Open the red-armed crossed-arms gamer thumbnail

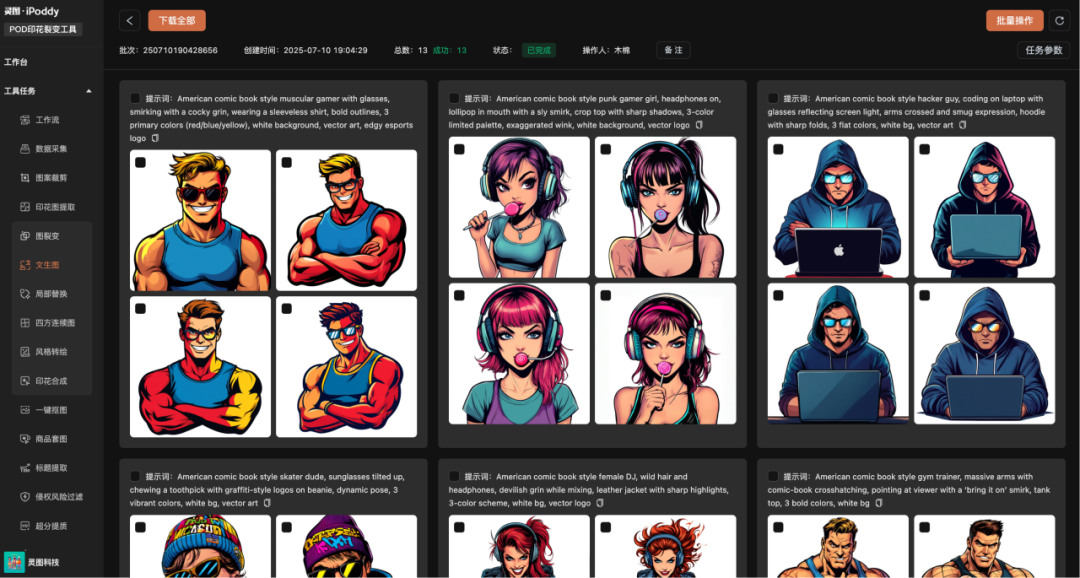[346, 221]
